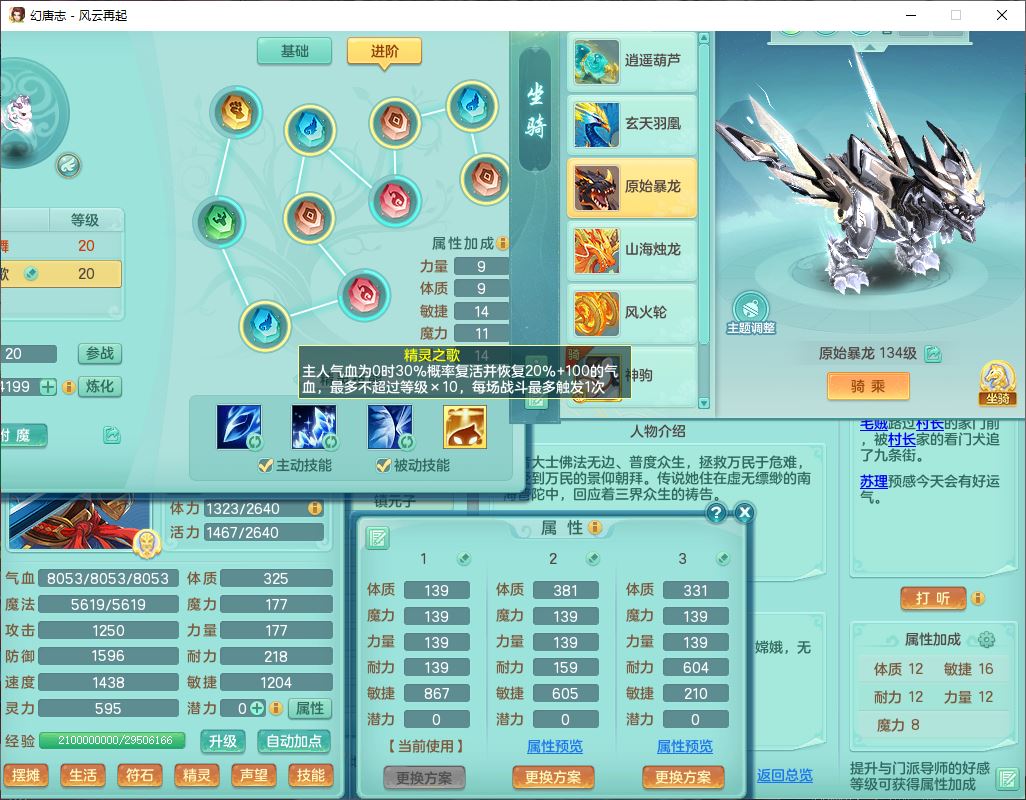The width and height of the screenshot is (1026, 800).
Task: Click the edit icon next to 原始暴龙 134级
Action: [933, 354]
